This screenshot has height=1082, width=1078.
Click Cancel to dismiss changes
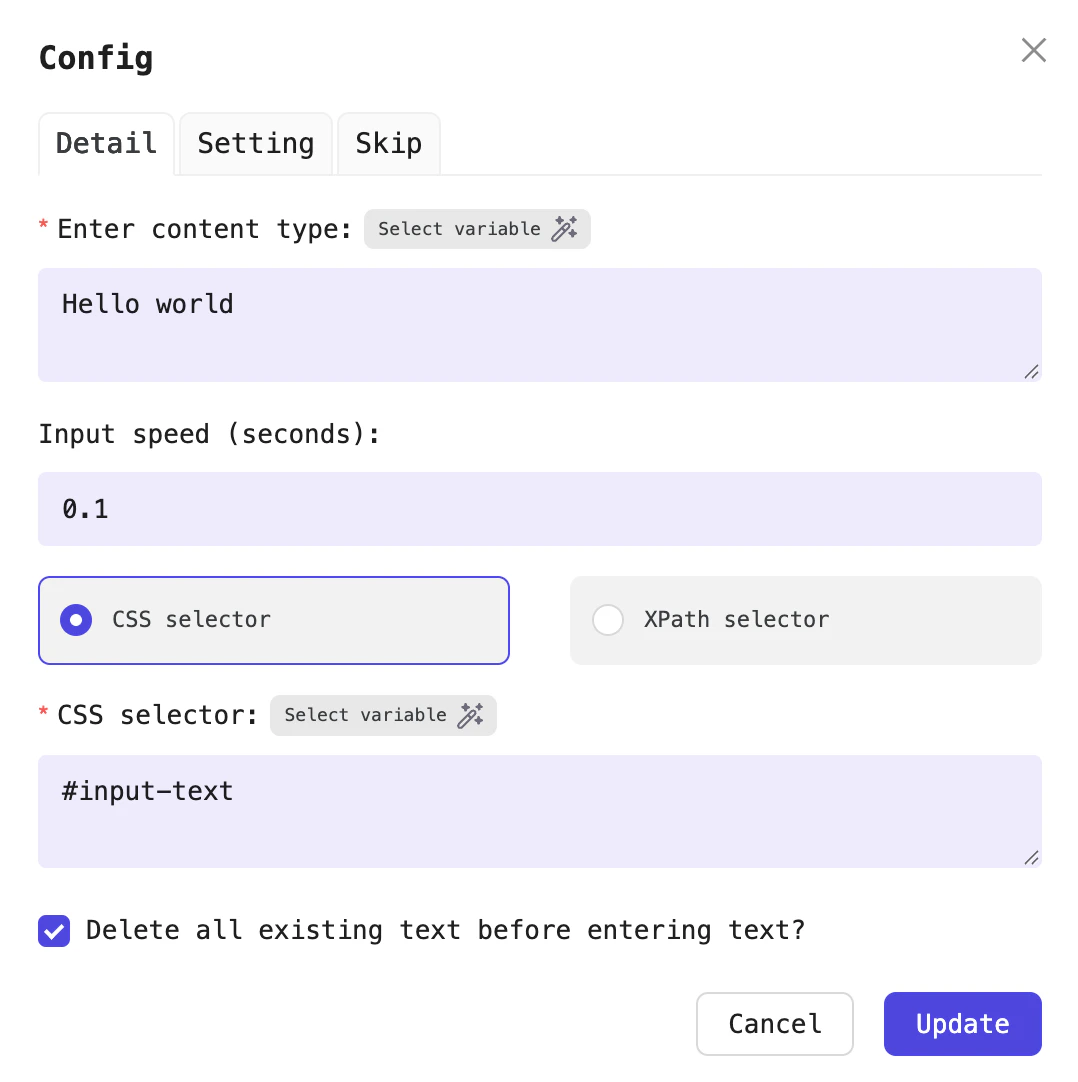tap(774, 1024)
